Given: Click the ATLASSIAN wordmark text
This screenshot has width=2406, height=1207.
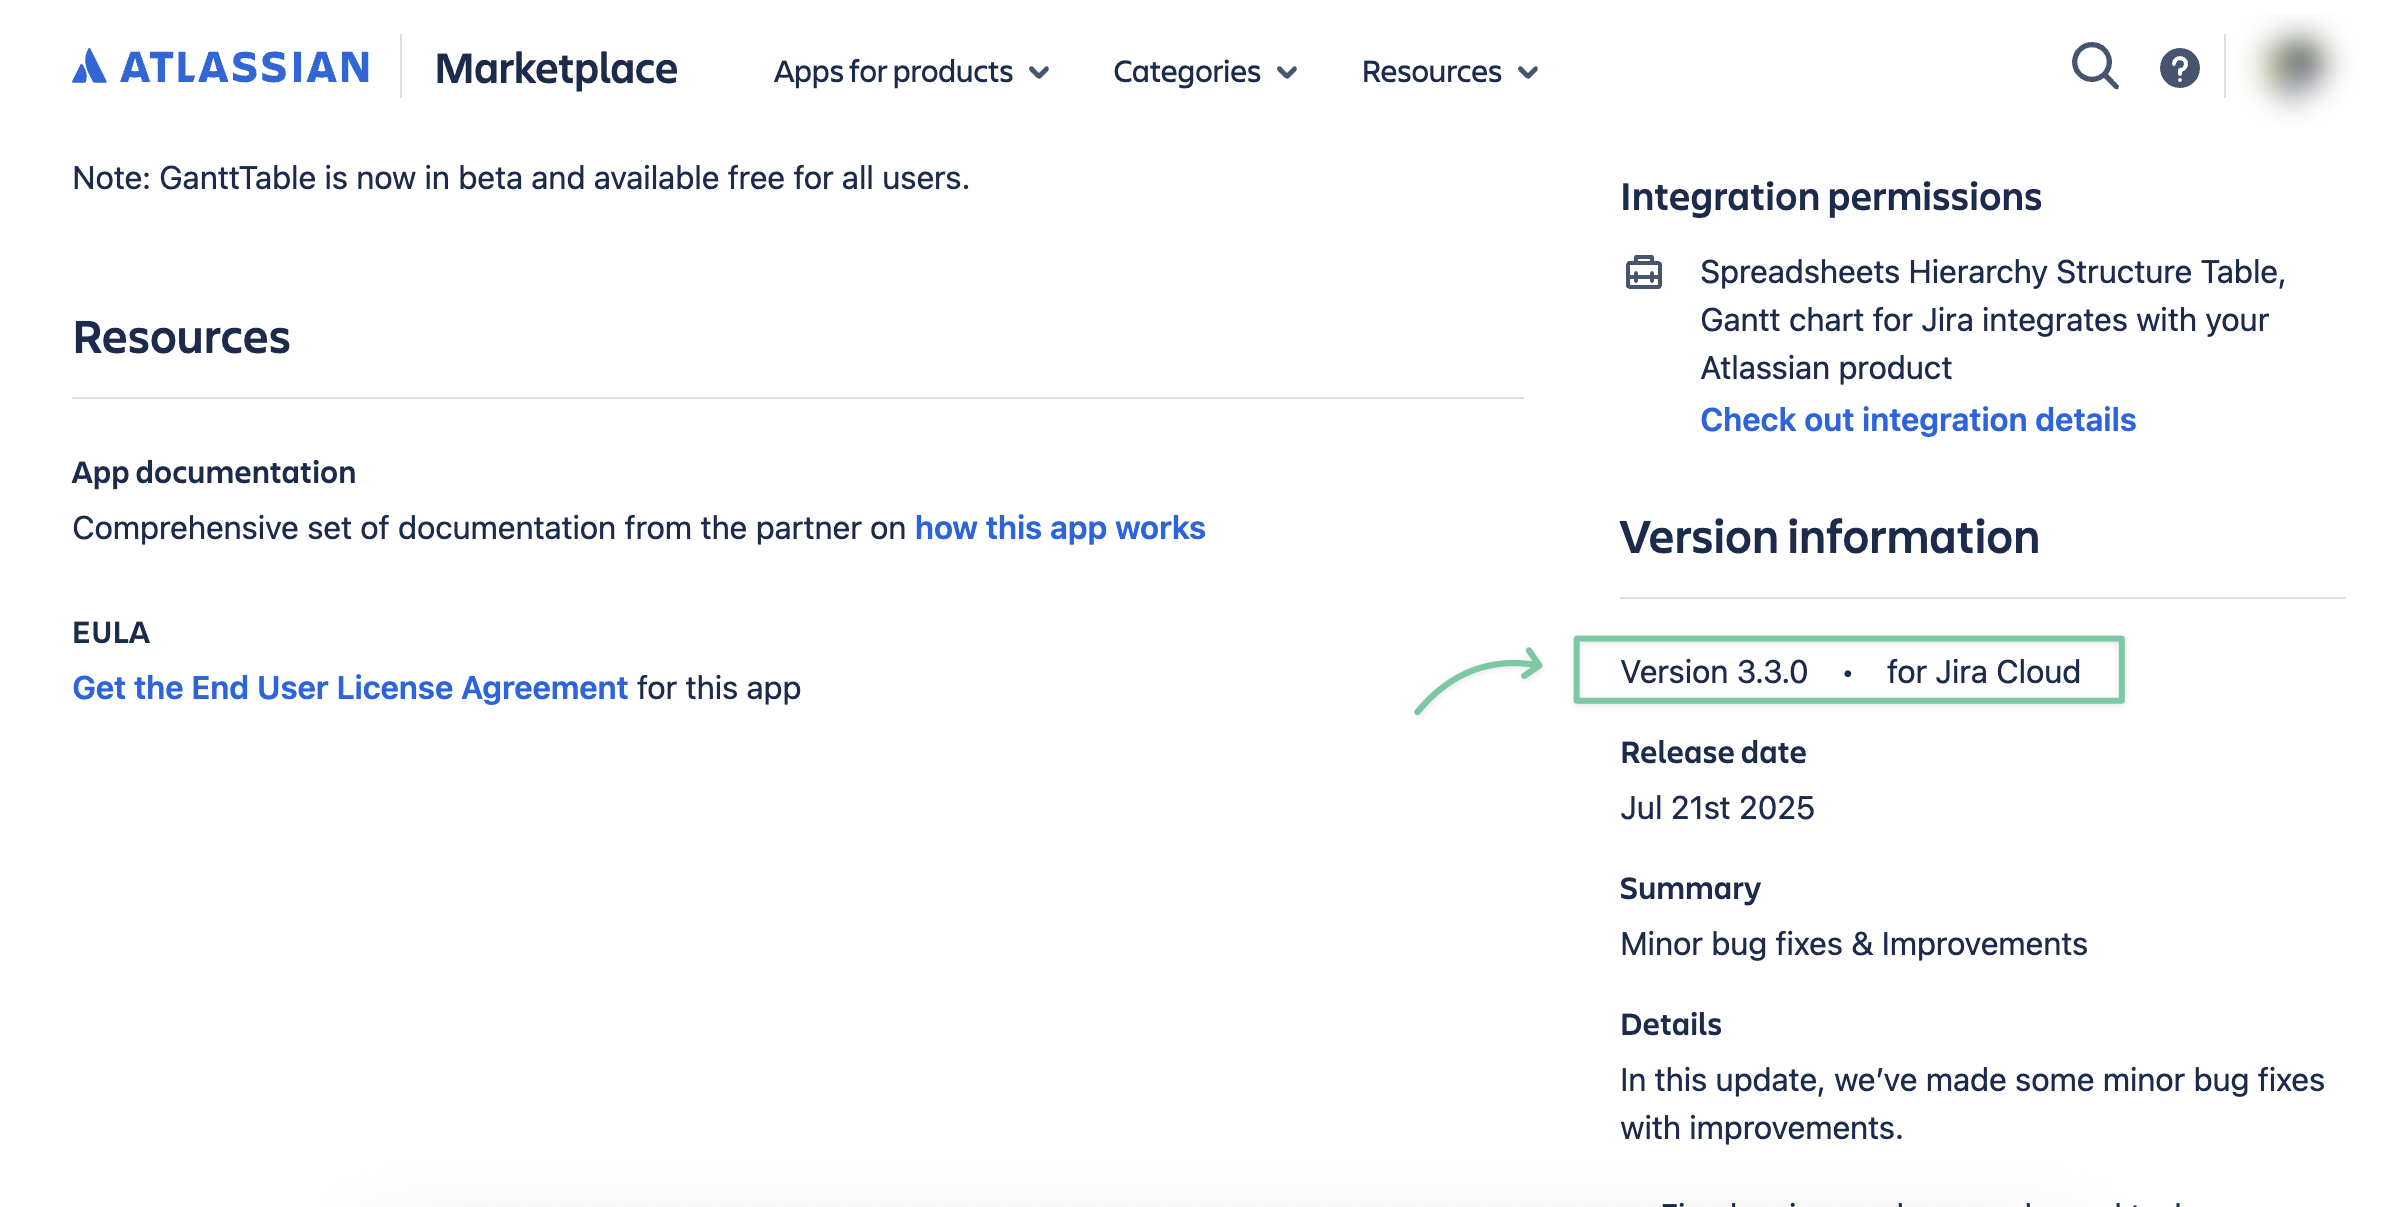Looking at the screenshot, I should click(x=245, y=68).
